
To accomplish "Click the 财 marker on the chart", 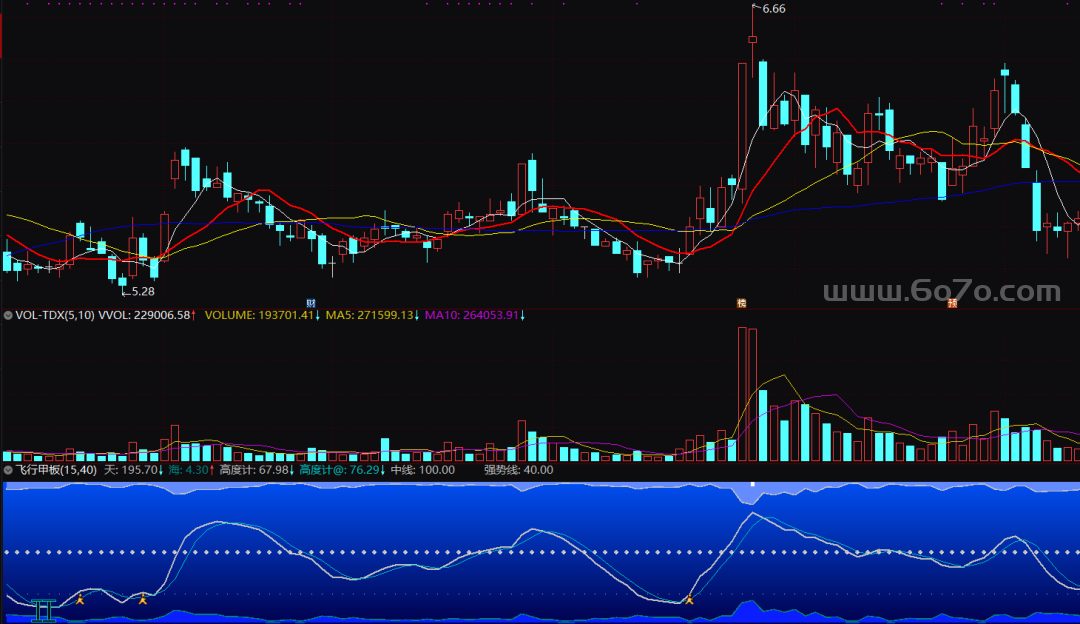I will pyautogui.click(x=311, y=303).
